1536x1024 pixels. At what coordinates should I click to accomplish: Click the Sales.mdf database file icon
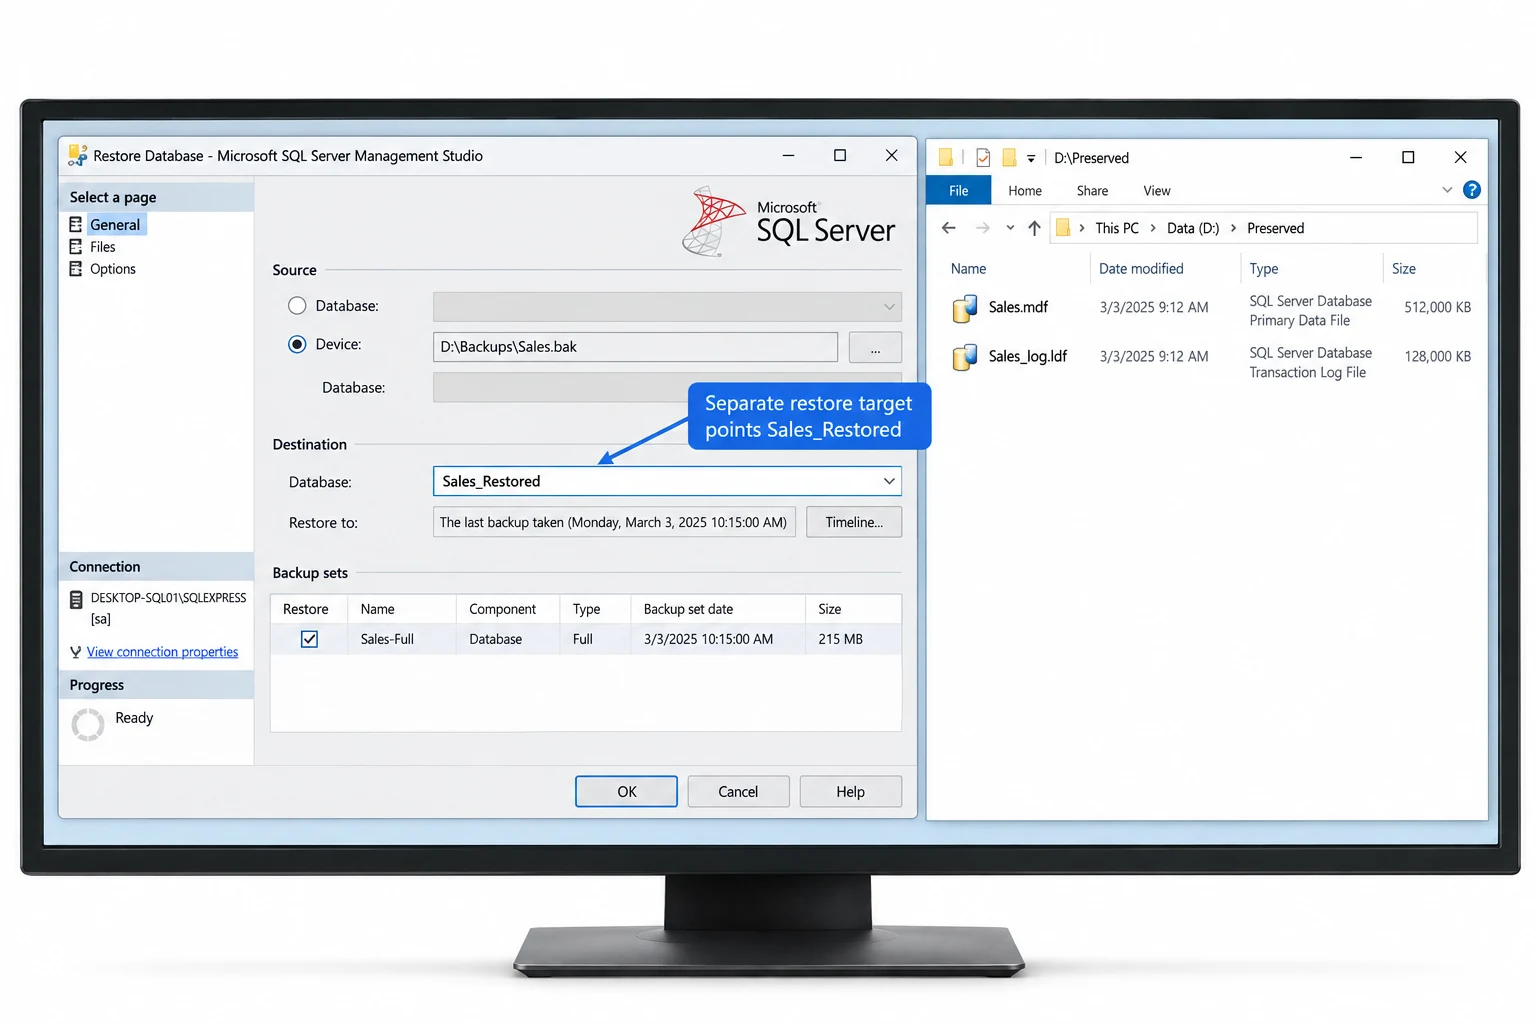pos(965,309)
